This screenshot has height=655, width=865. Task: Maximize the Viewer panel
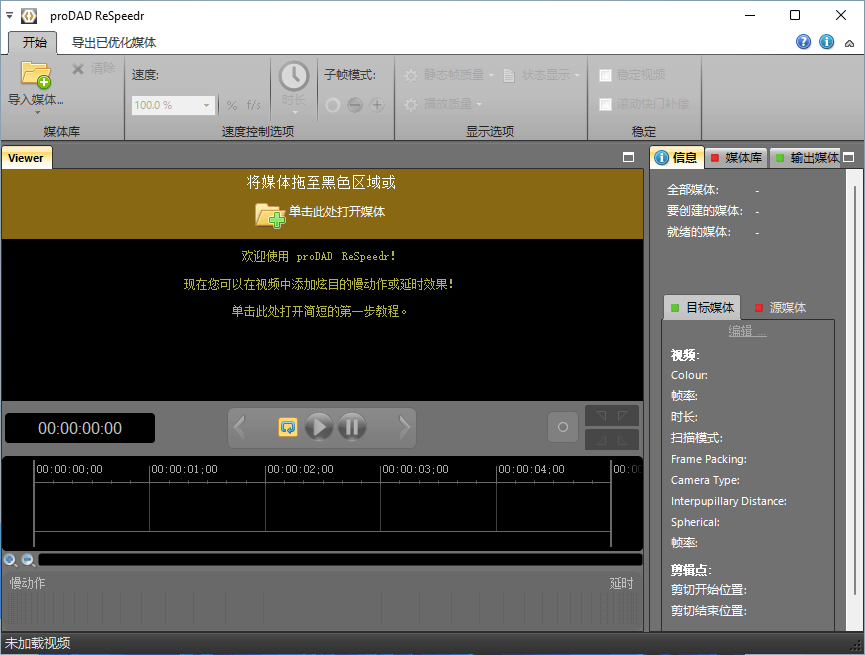628,157
